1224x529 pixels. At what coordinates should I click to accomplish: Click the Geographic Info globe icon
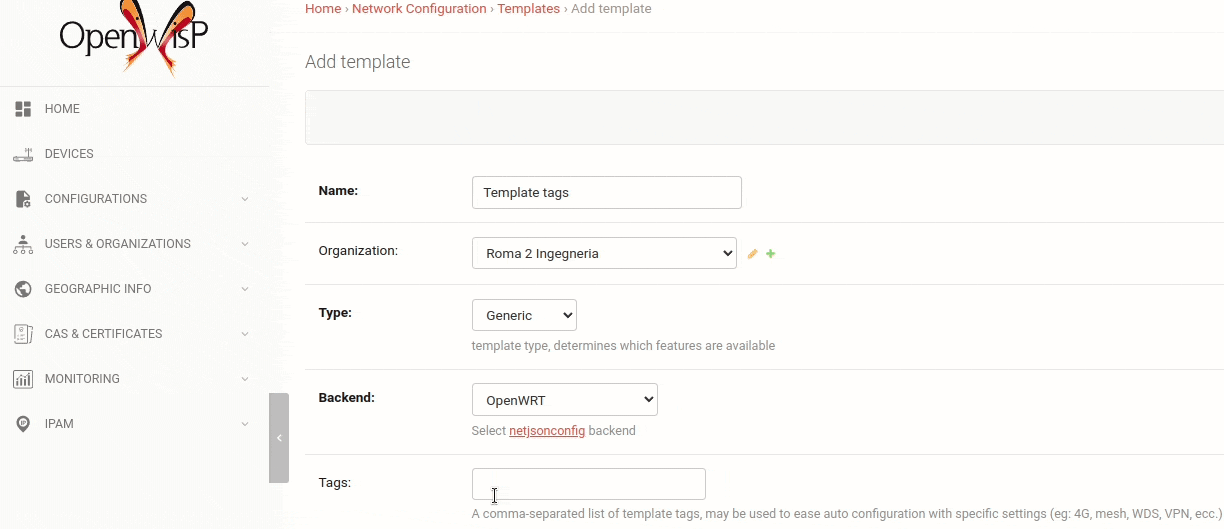coord(23,289)
